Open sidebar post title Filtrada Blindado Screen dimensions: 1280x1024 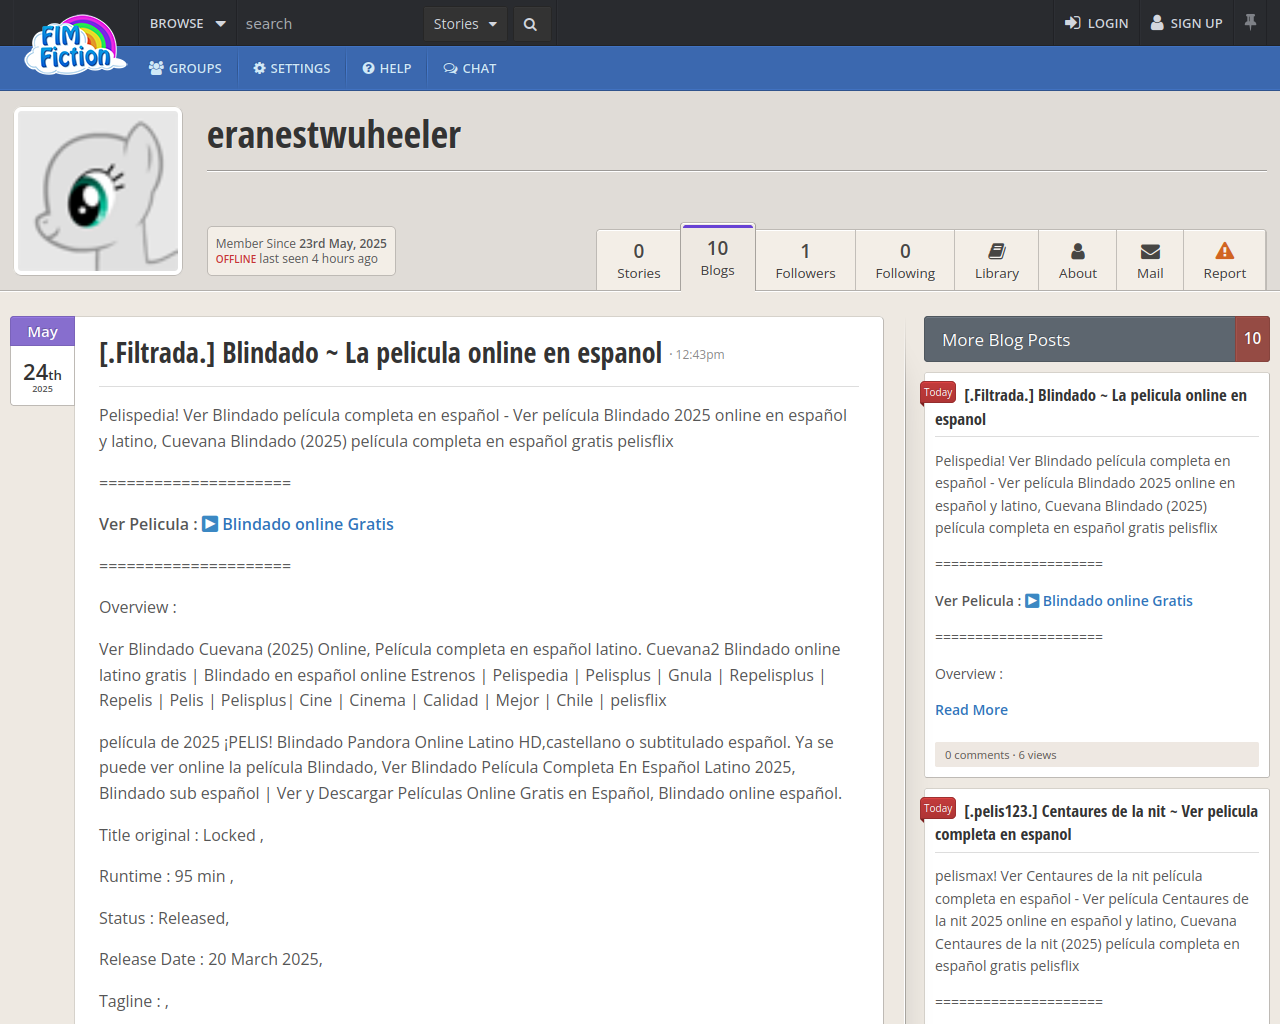click(x=1091, y=407)
